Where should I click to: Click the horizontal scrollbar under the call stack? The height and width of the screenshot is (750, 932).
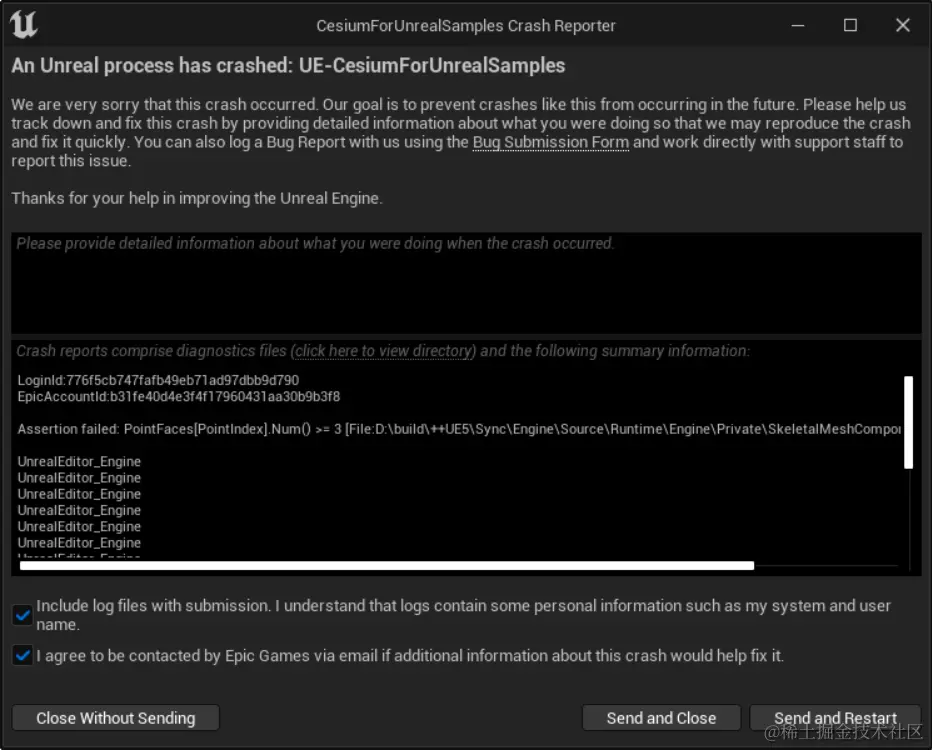[x=386, y=566]
